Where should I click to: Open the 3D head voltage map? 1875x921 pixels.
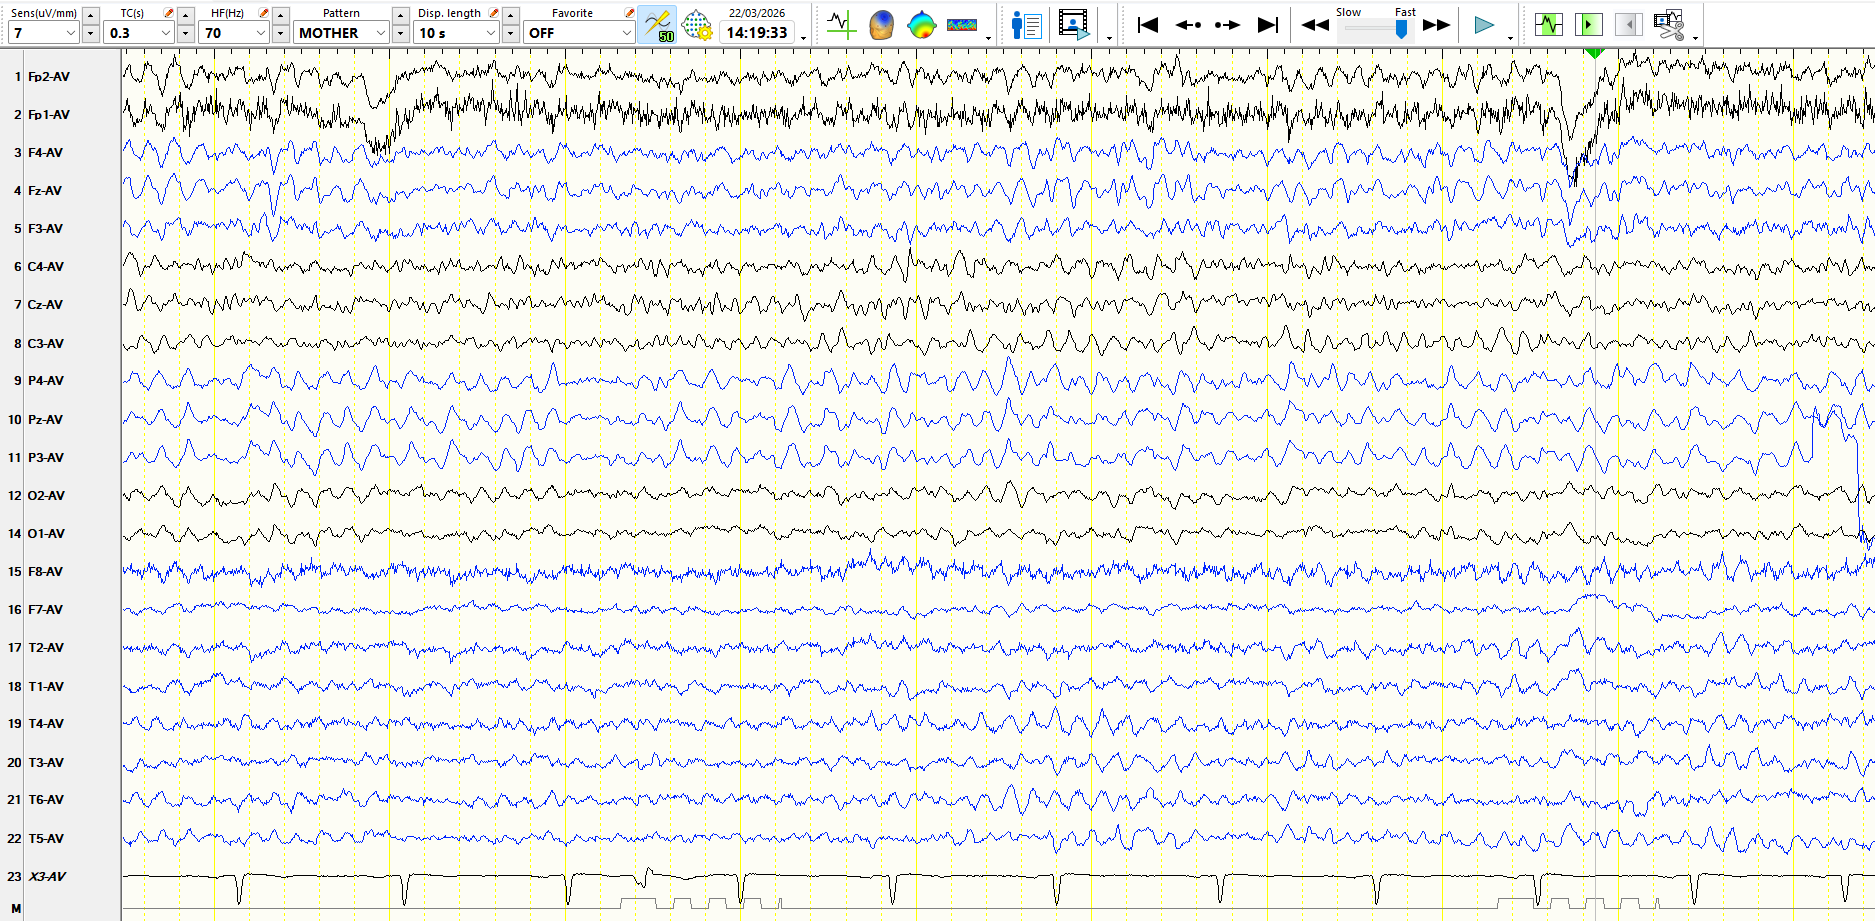[881, 25]
